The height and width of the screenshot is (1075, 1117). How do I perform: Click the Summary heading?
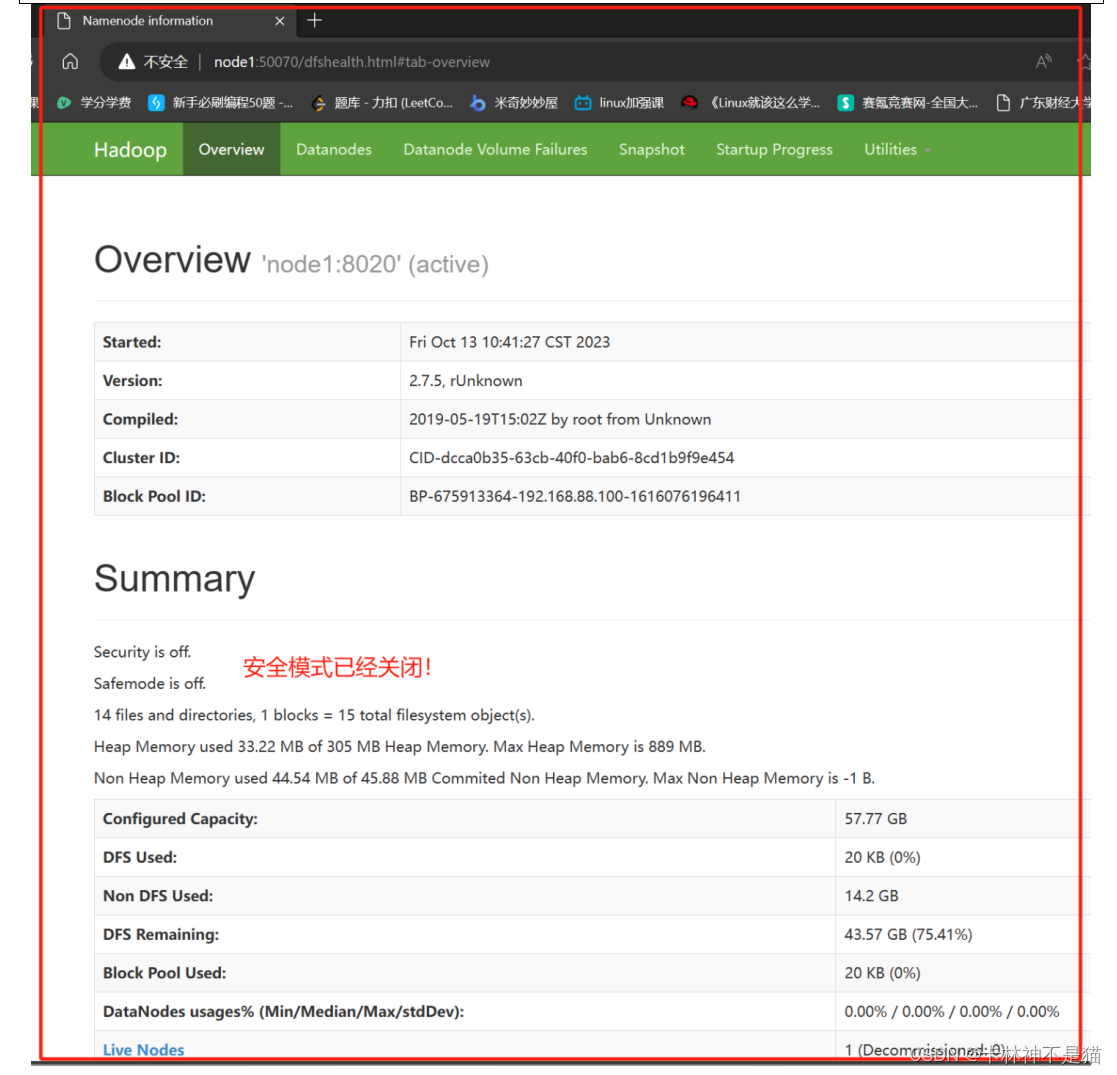175,578
